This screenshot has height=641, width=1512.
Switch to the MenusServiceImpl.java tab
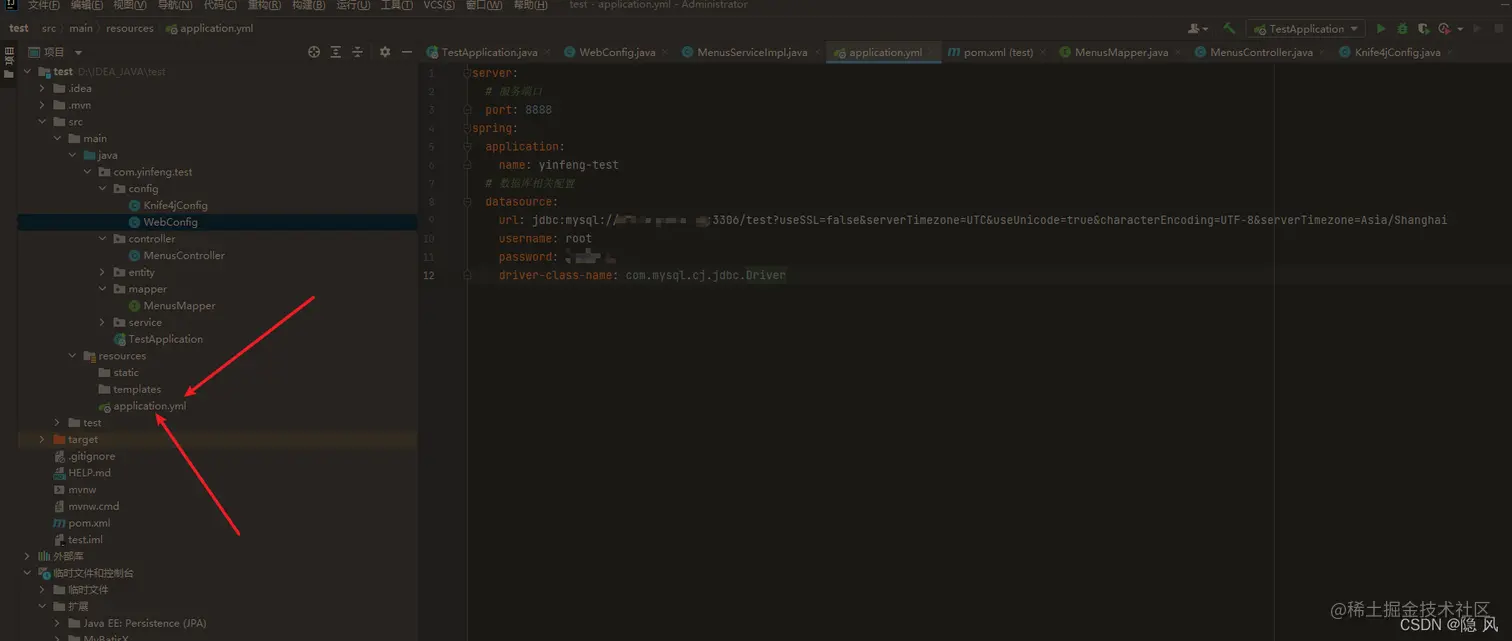point(752,52)
